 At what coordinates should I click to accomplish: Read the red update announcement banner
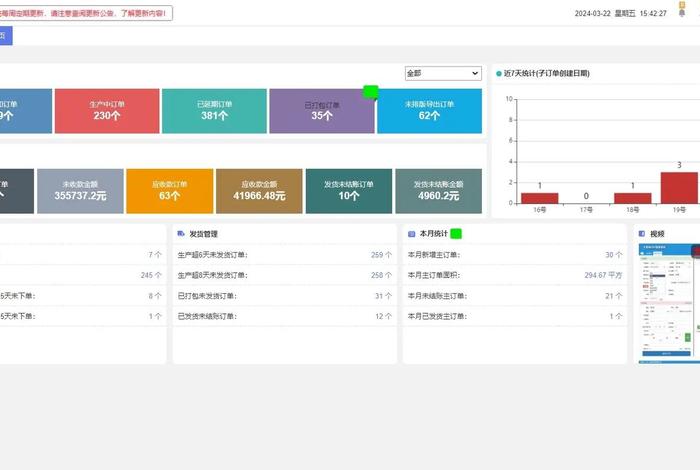click(x=85, y=13)
